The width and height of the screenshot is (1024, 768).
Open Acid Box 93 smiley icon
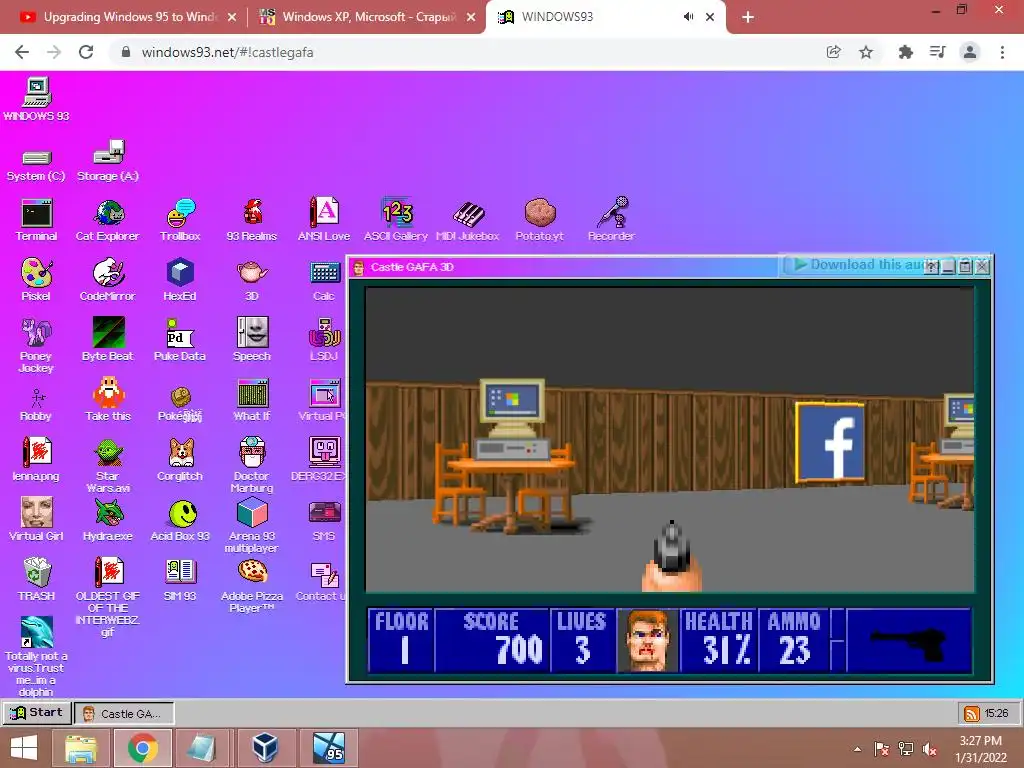180,519
